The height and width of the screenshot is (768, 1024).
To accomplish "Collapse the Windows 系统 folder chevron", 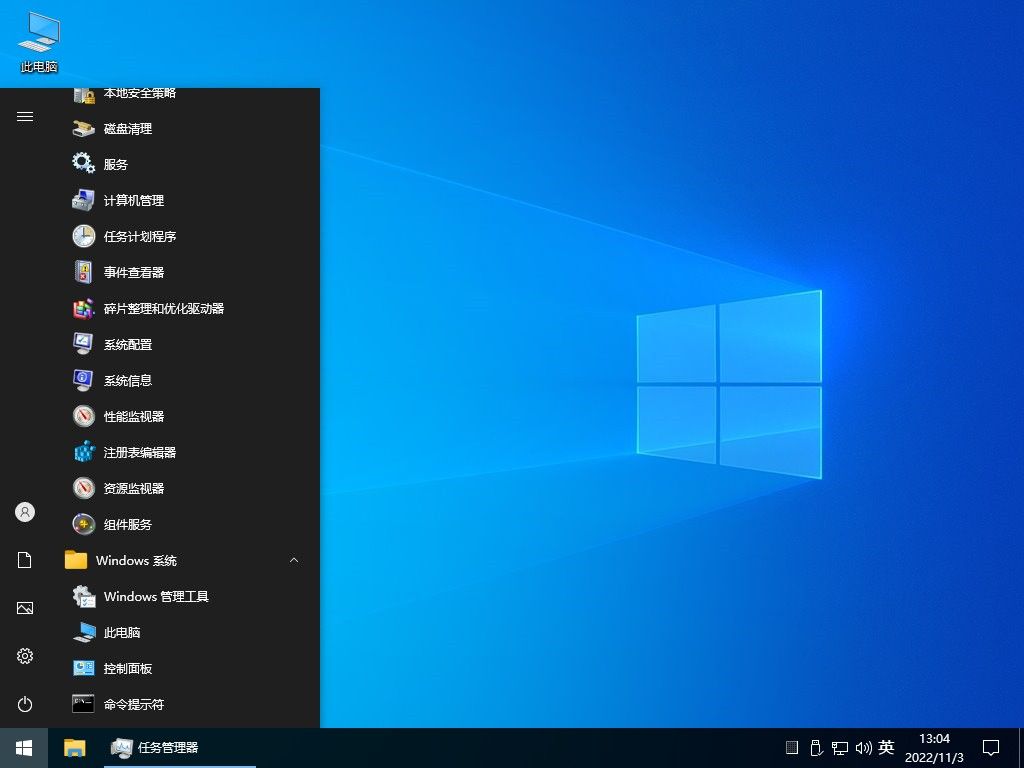I will tap(294, 560).
